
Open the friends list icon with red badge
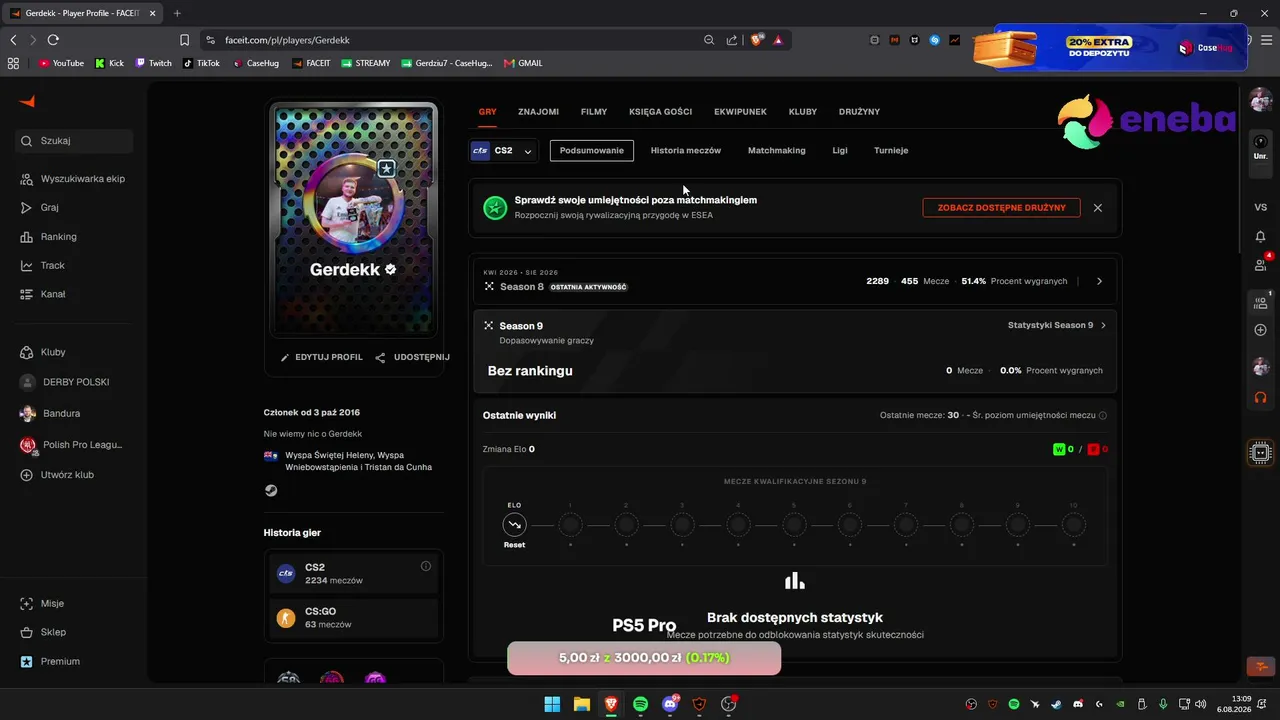[x=1260, y=265]
